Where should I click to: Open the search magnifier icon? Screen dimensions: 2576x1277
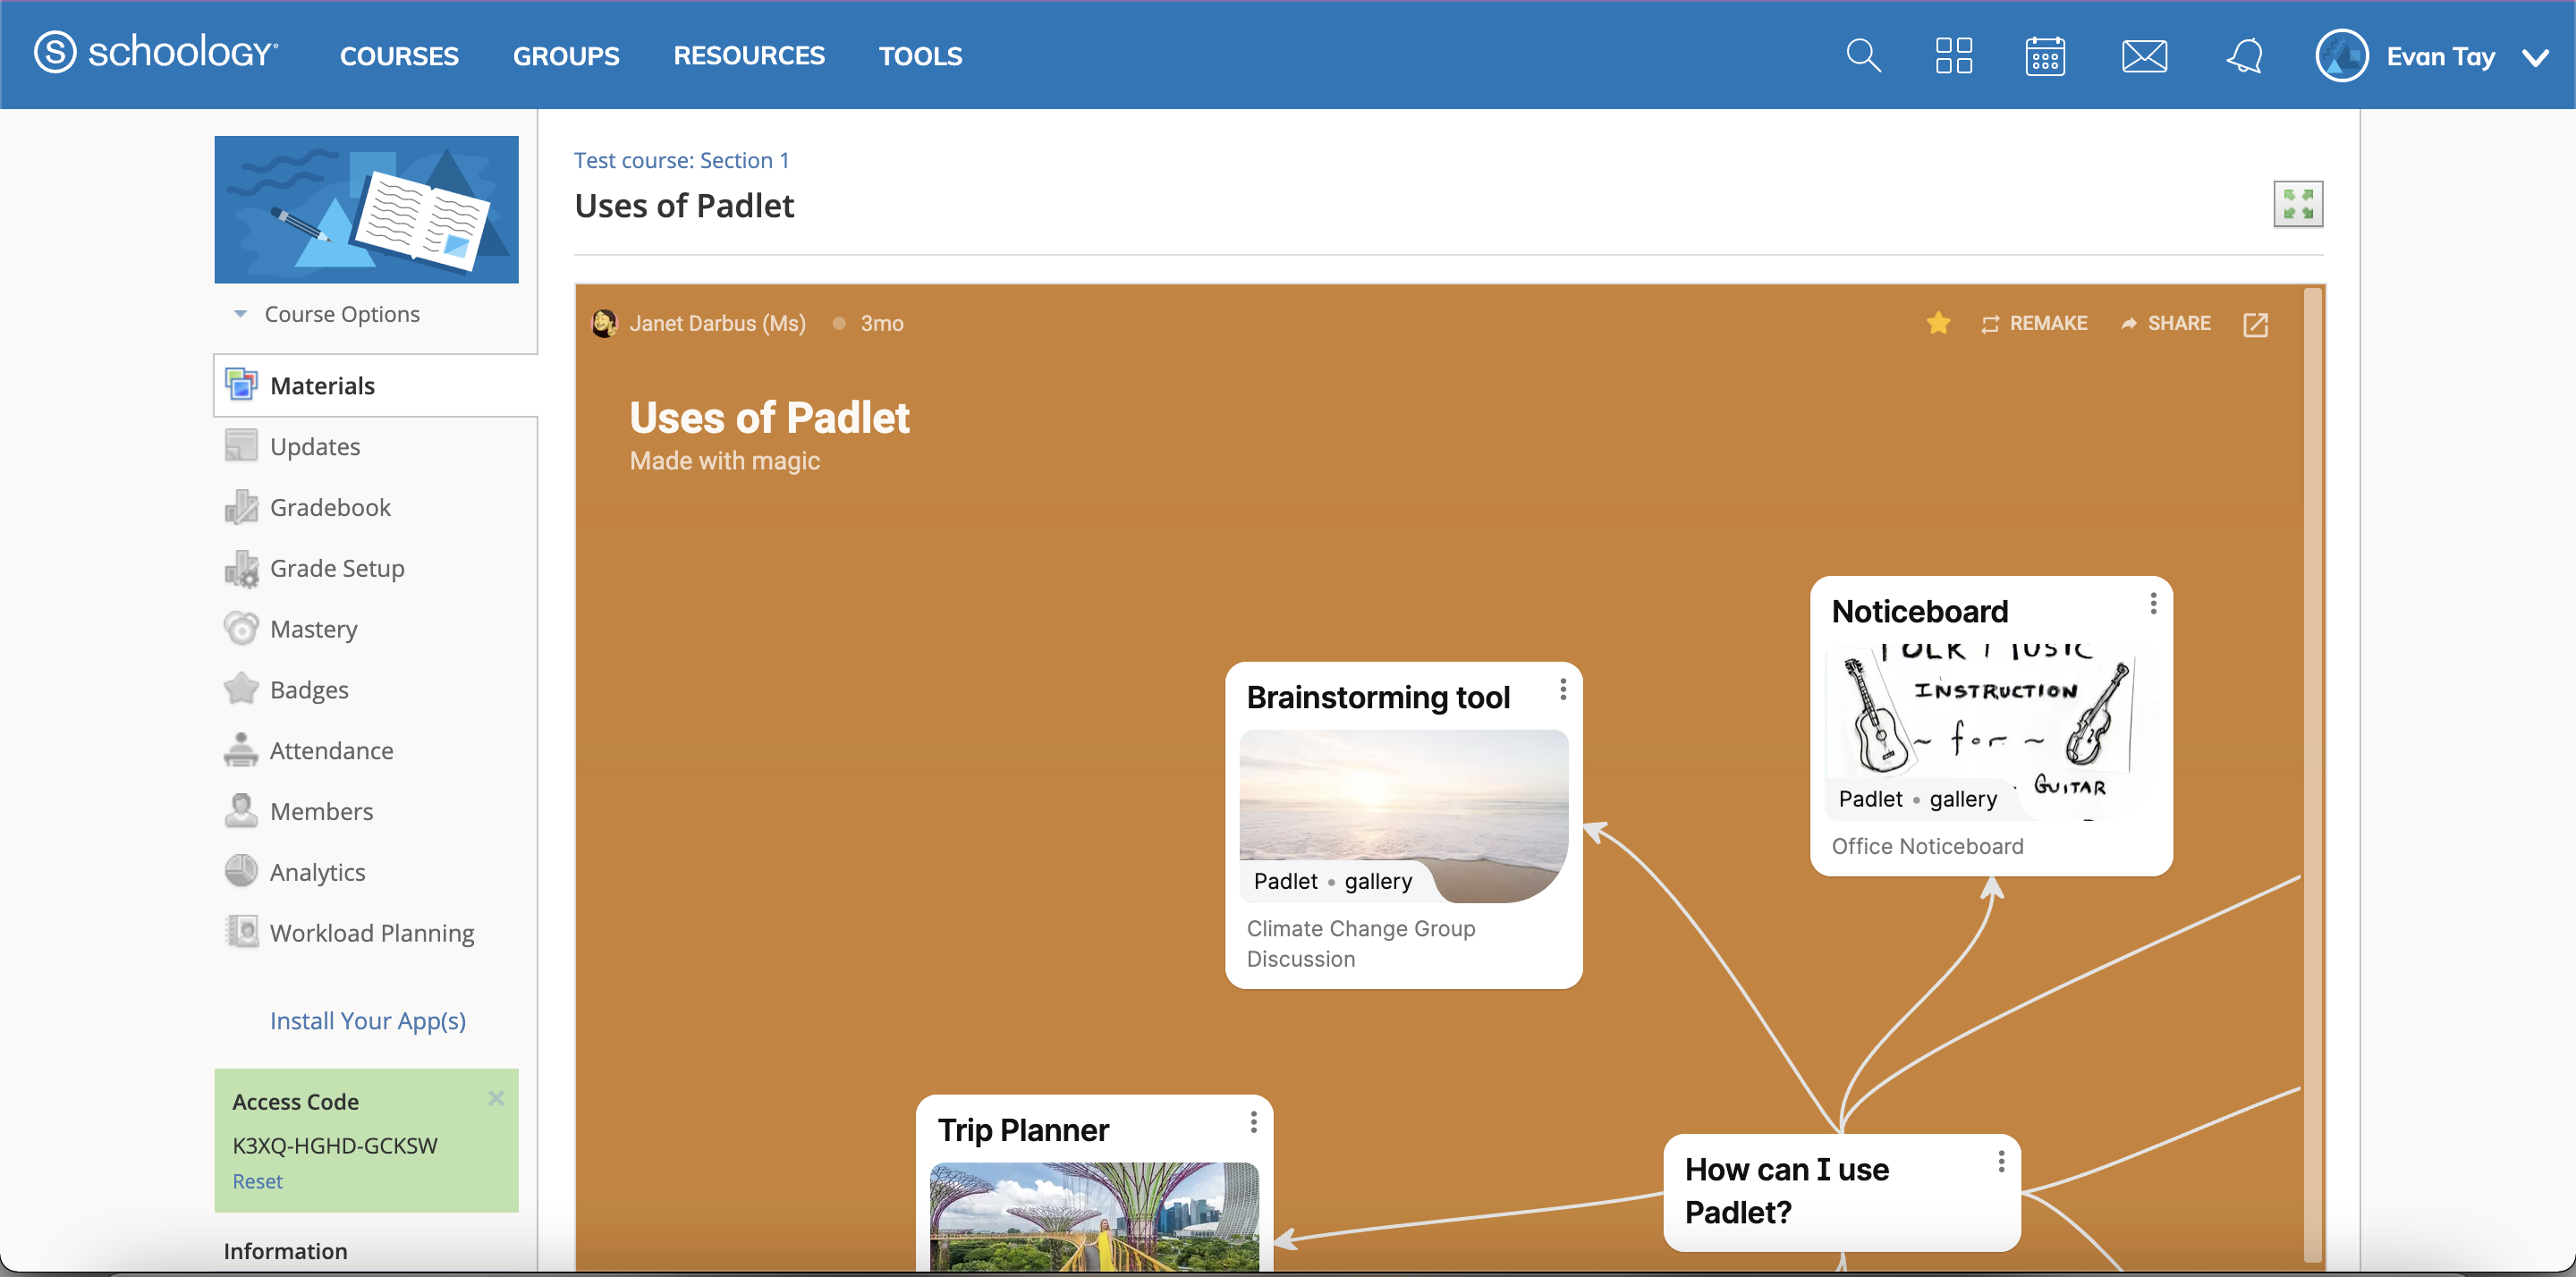(x=1863, y=56)
